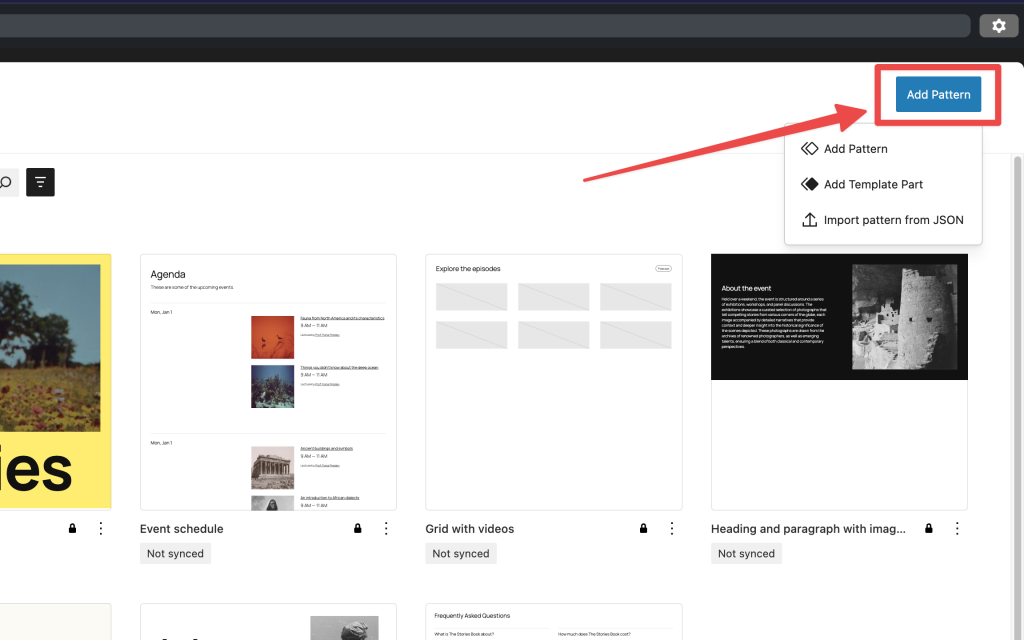Click the kebab menu on Grid with videos
This screenshot has width=1024, height=640.
pos(671,528)
